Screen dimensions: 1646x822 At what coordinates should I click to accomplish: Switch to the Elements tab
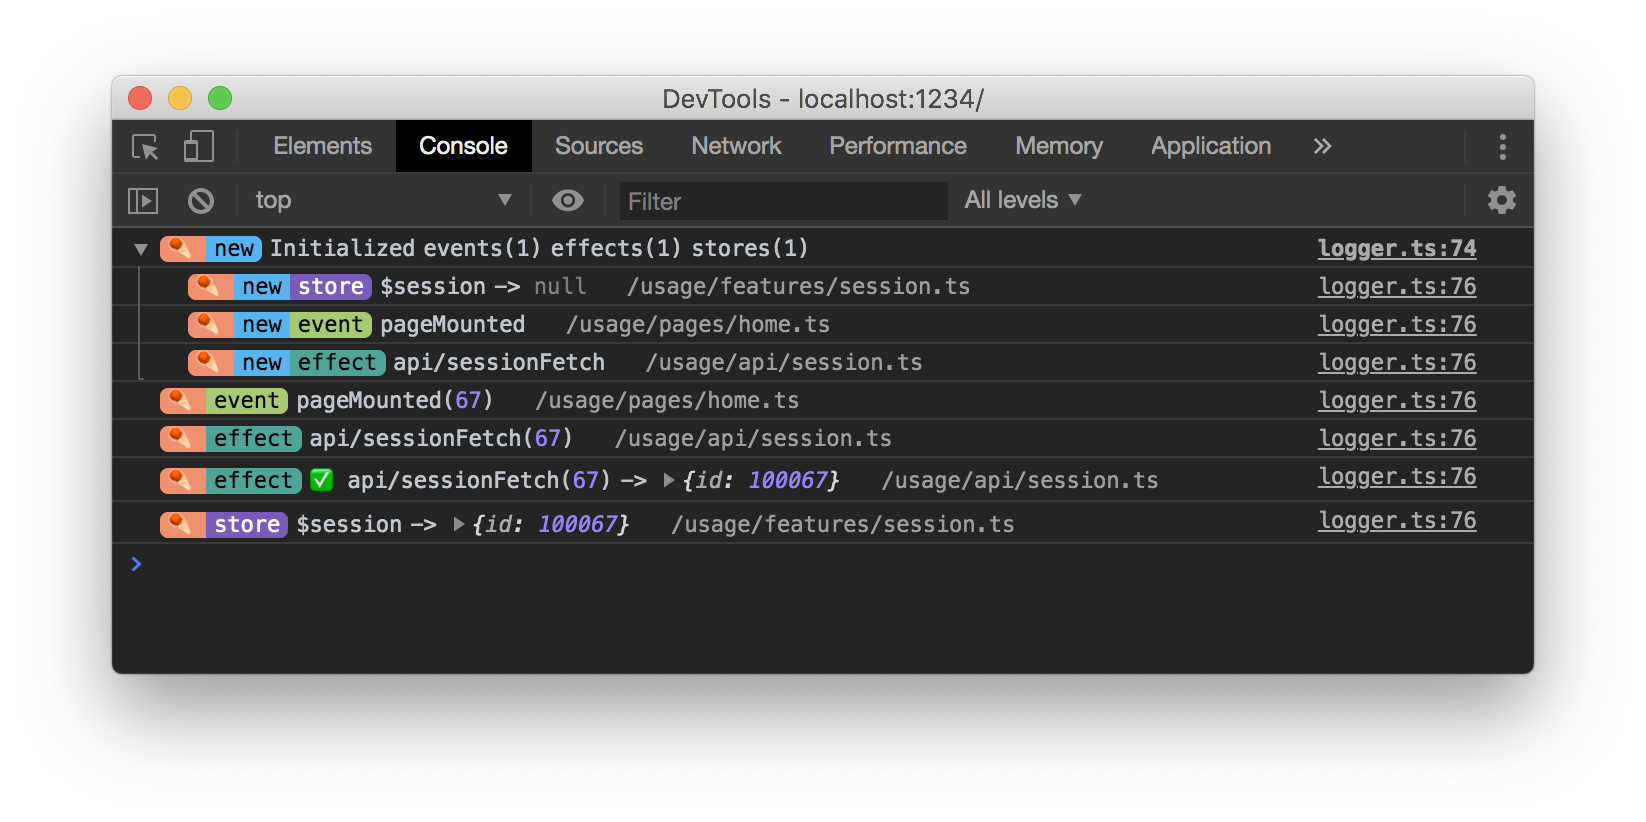pos(322,146)
